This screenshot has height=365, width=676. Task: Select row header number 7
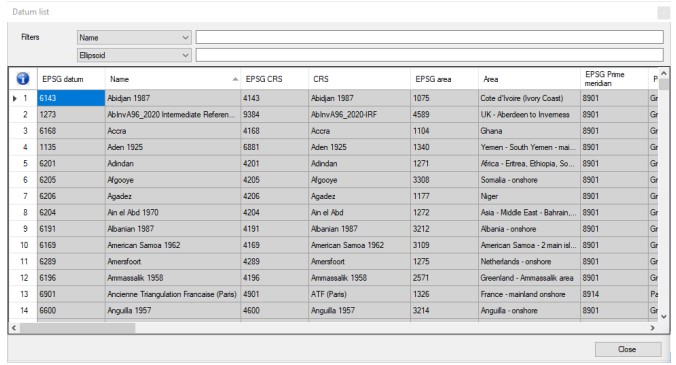pyautogui.click(x=23, y=197)
